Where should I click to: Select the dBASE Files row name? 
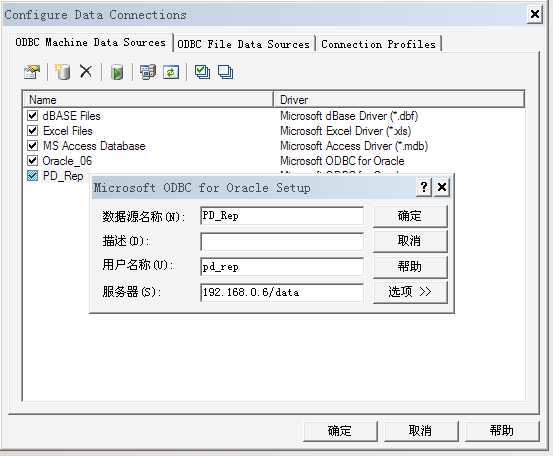[x=72, y=116]
